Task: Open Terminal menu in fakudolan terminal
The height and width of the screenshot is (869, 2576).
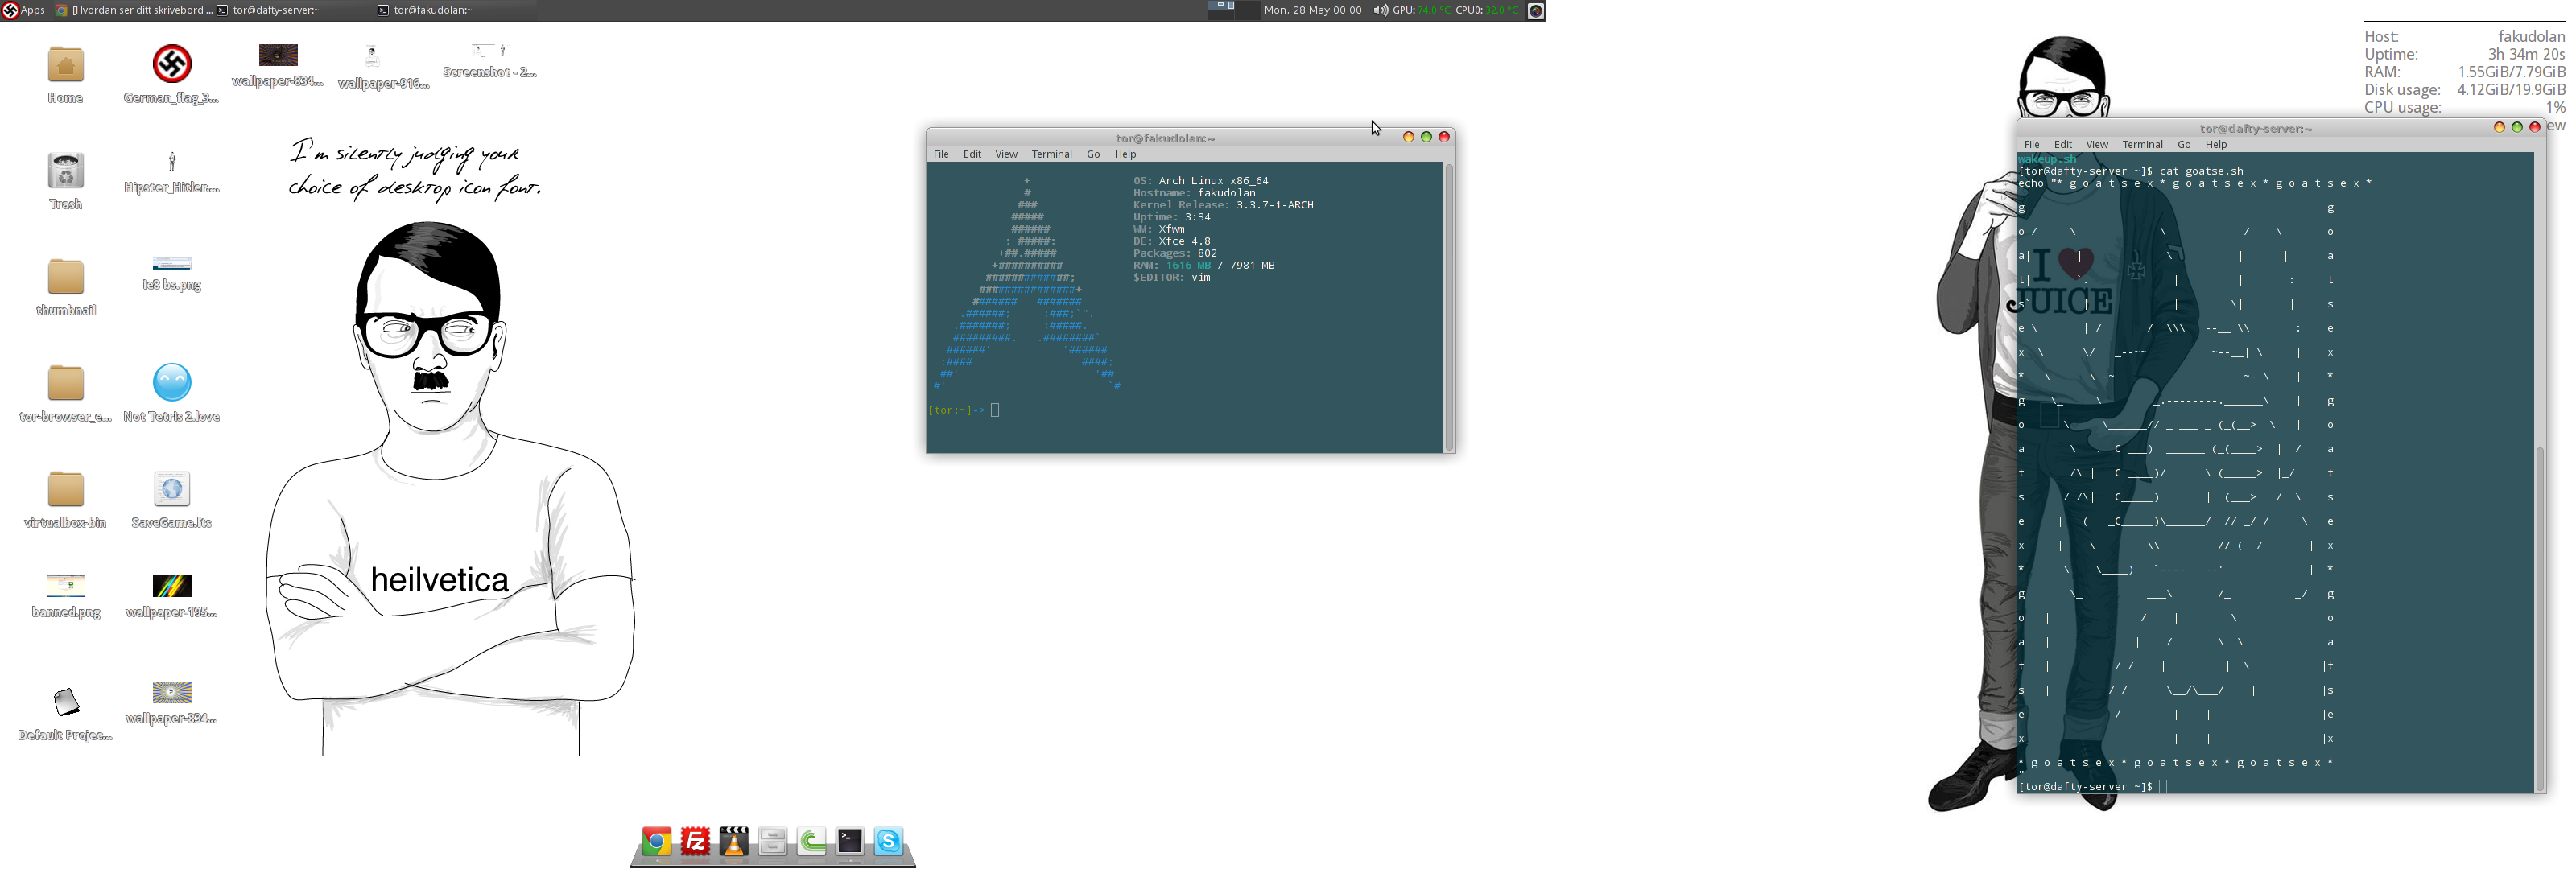Action: tap(1051, 154)
